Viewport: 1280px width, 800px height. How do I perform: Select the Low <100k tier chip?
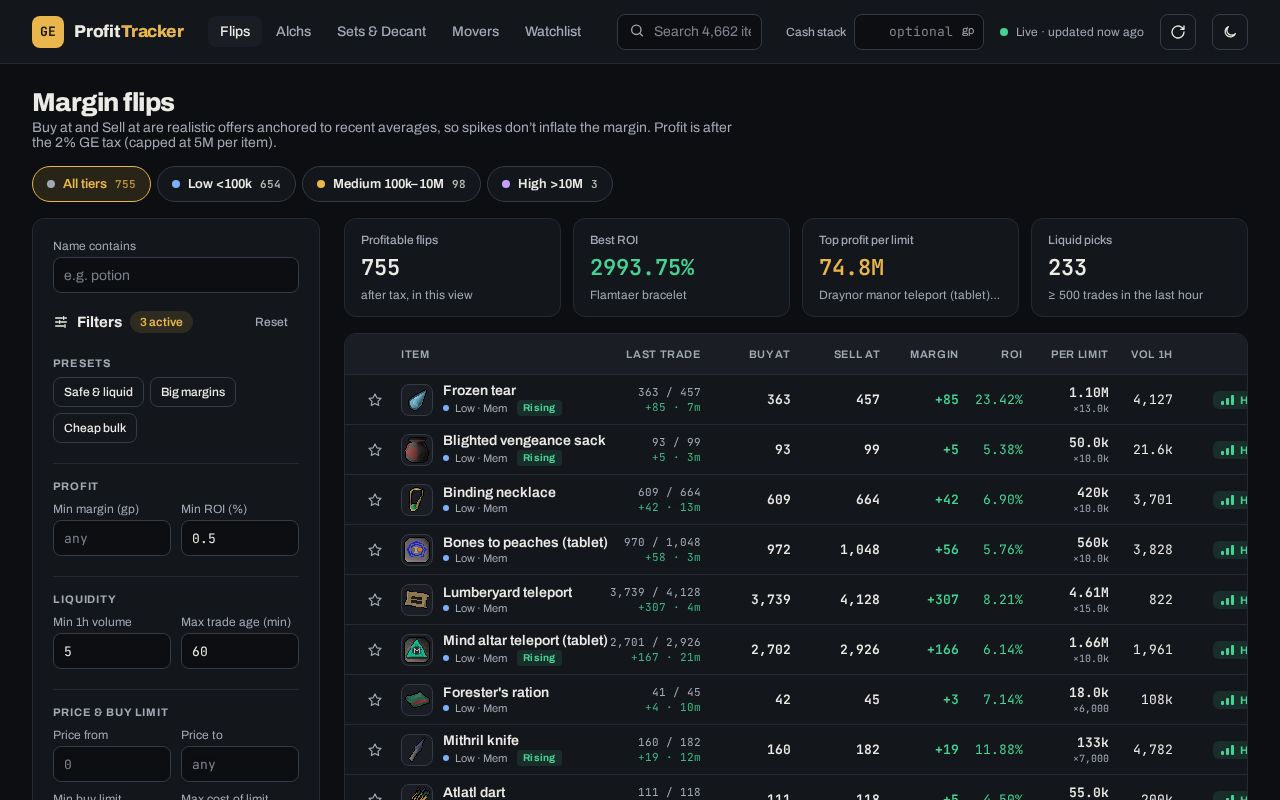pyautogui.click(x=226, y=184)
